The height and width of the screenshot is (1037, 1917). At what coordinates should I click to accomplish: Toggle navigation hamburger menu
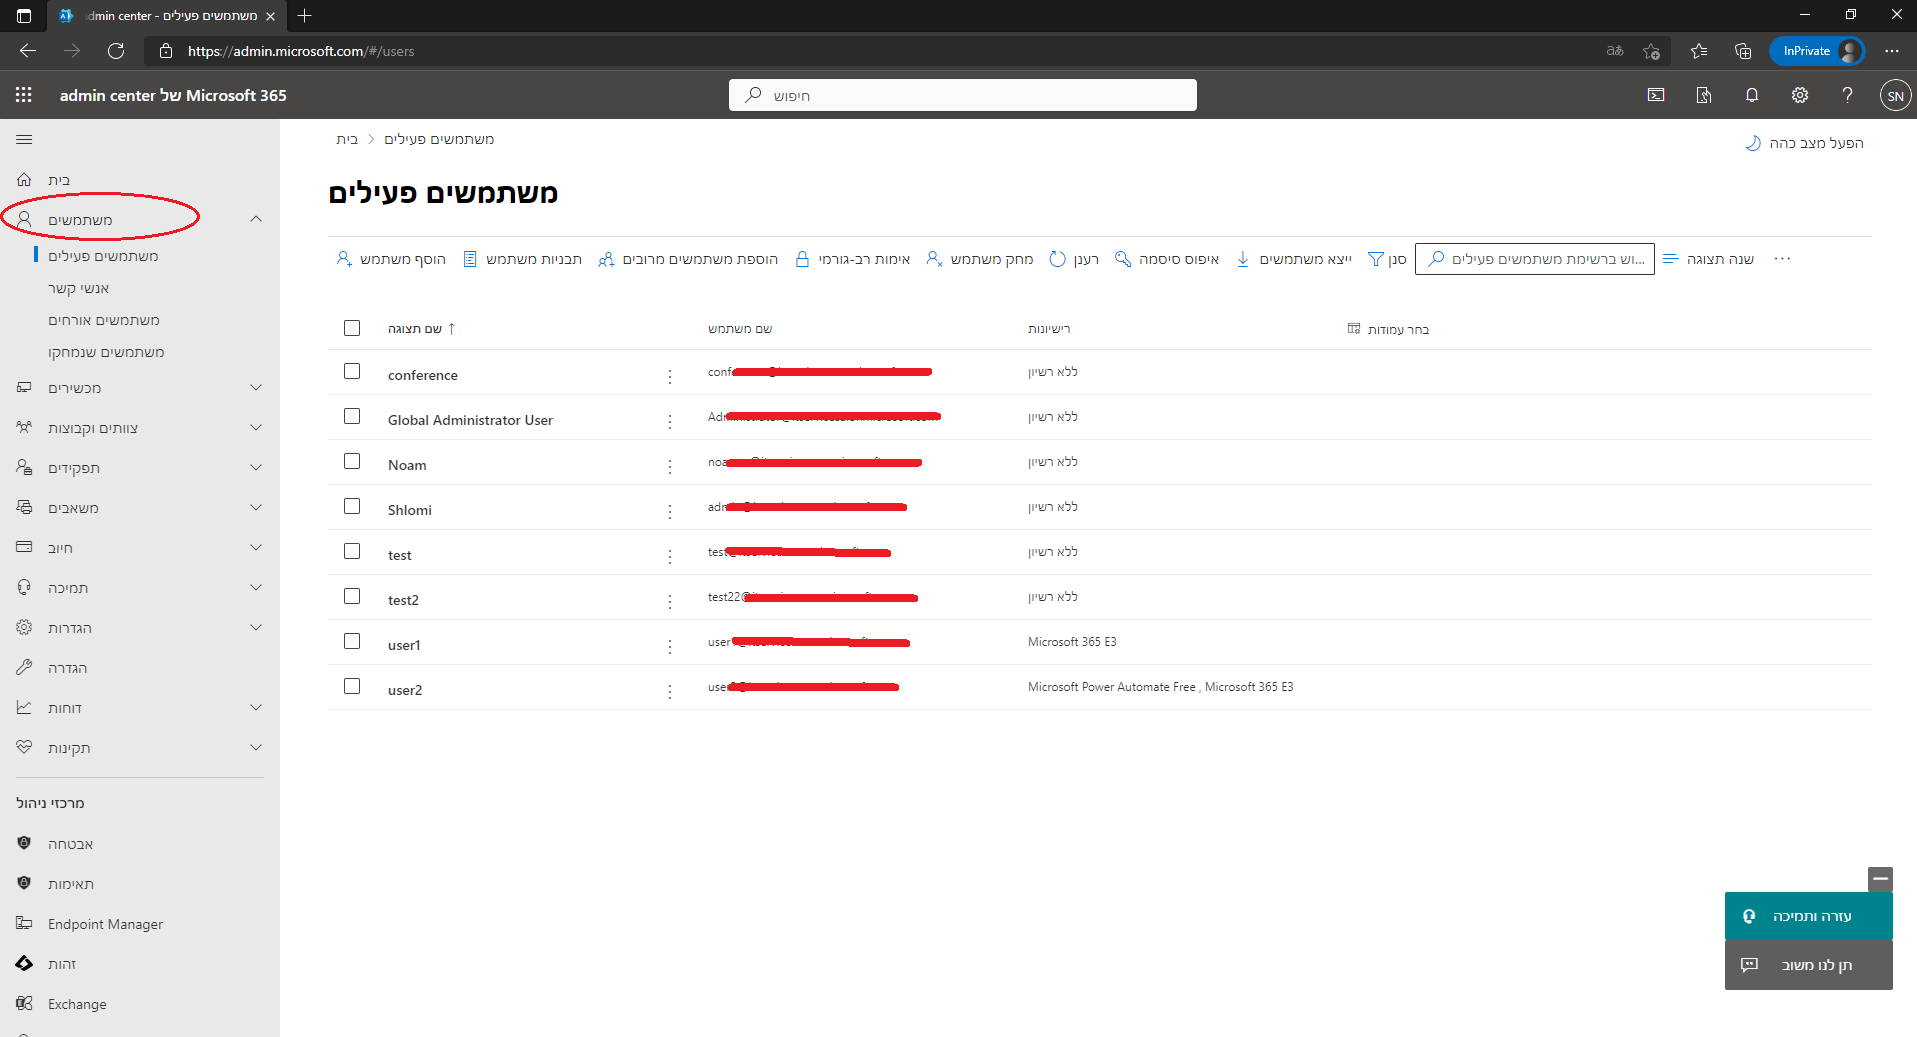coord(24,140)
